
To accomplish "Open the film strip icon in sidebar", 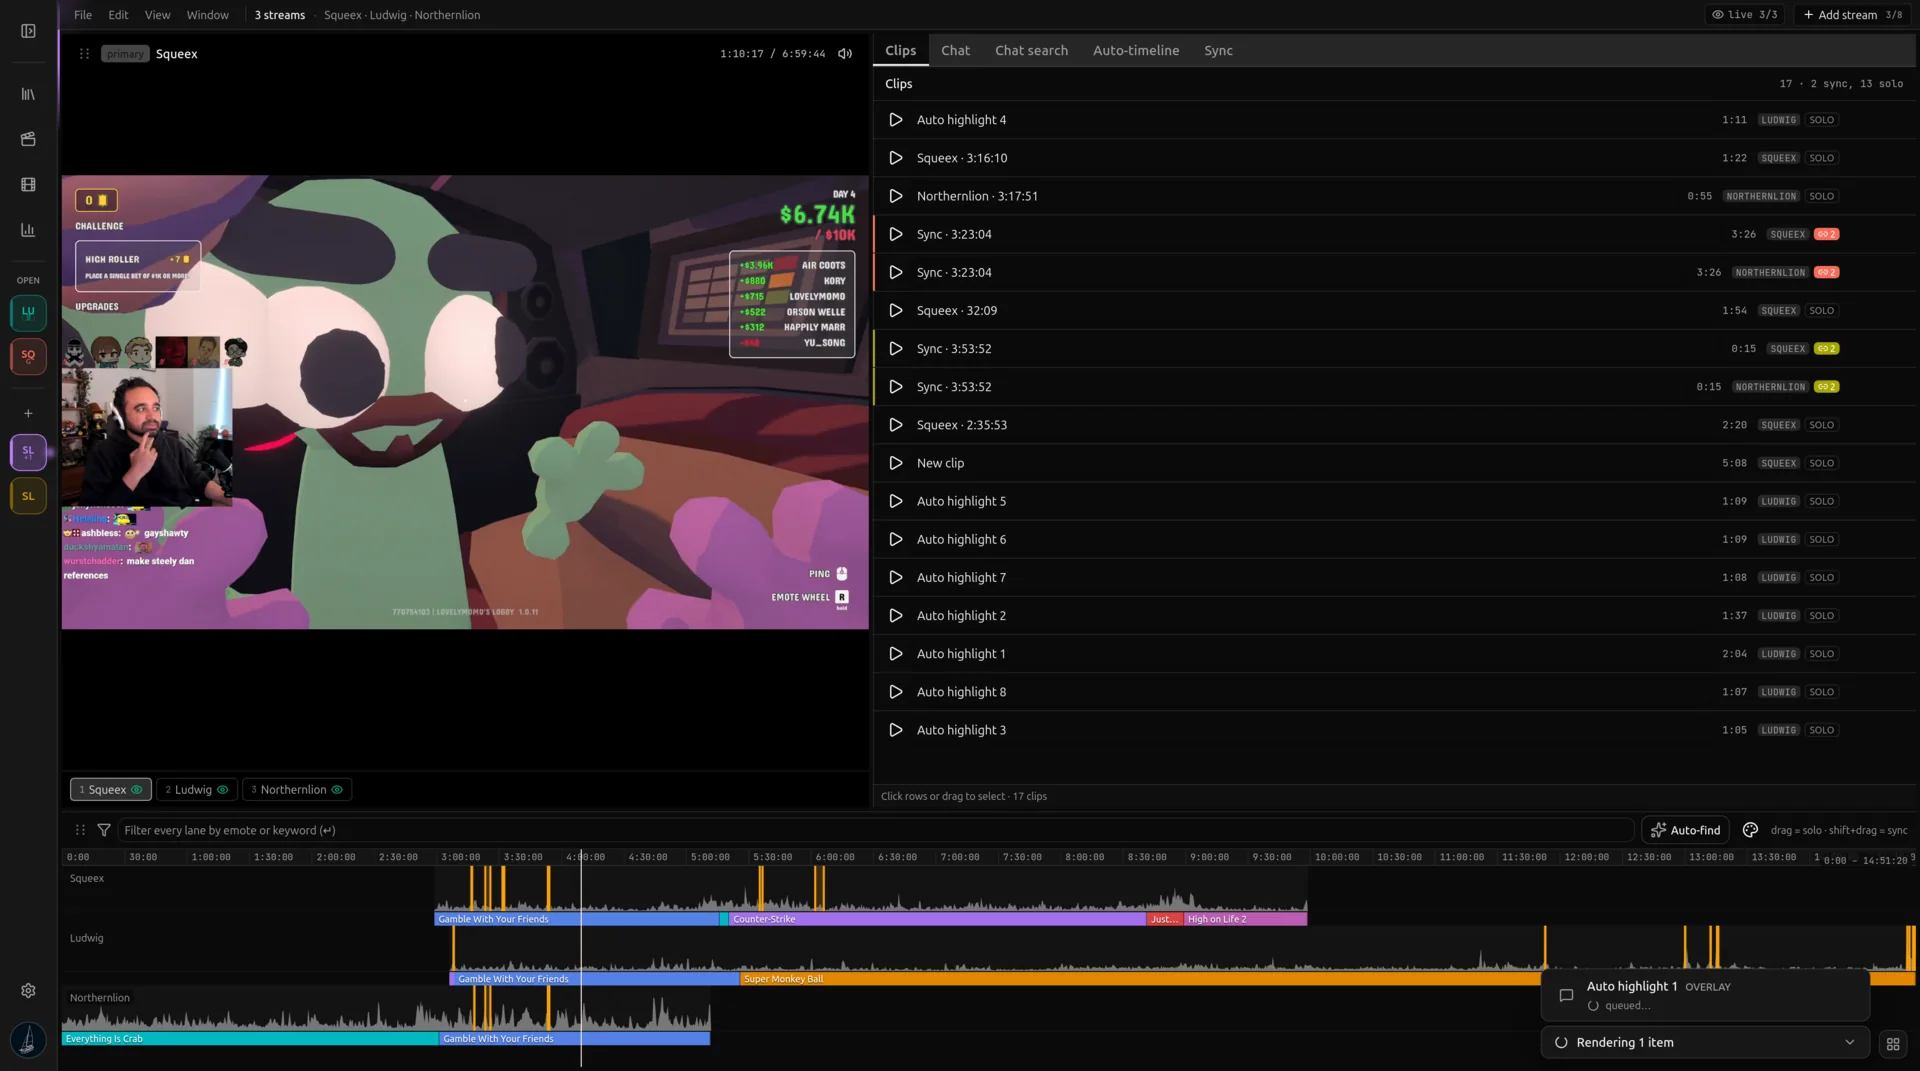I will tap(28, 185).
